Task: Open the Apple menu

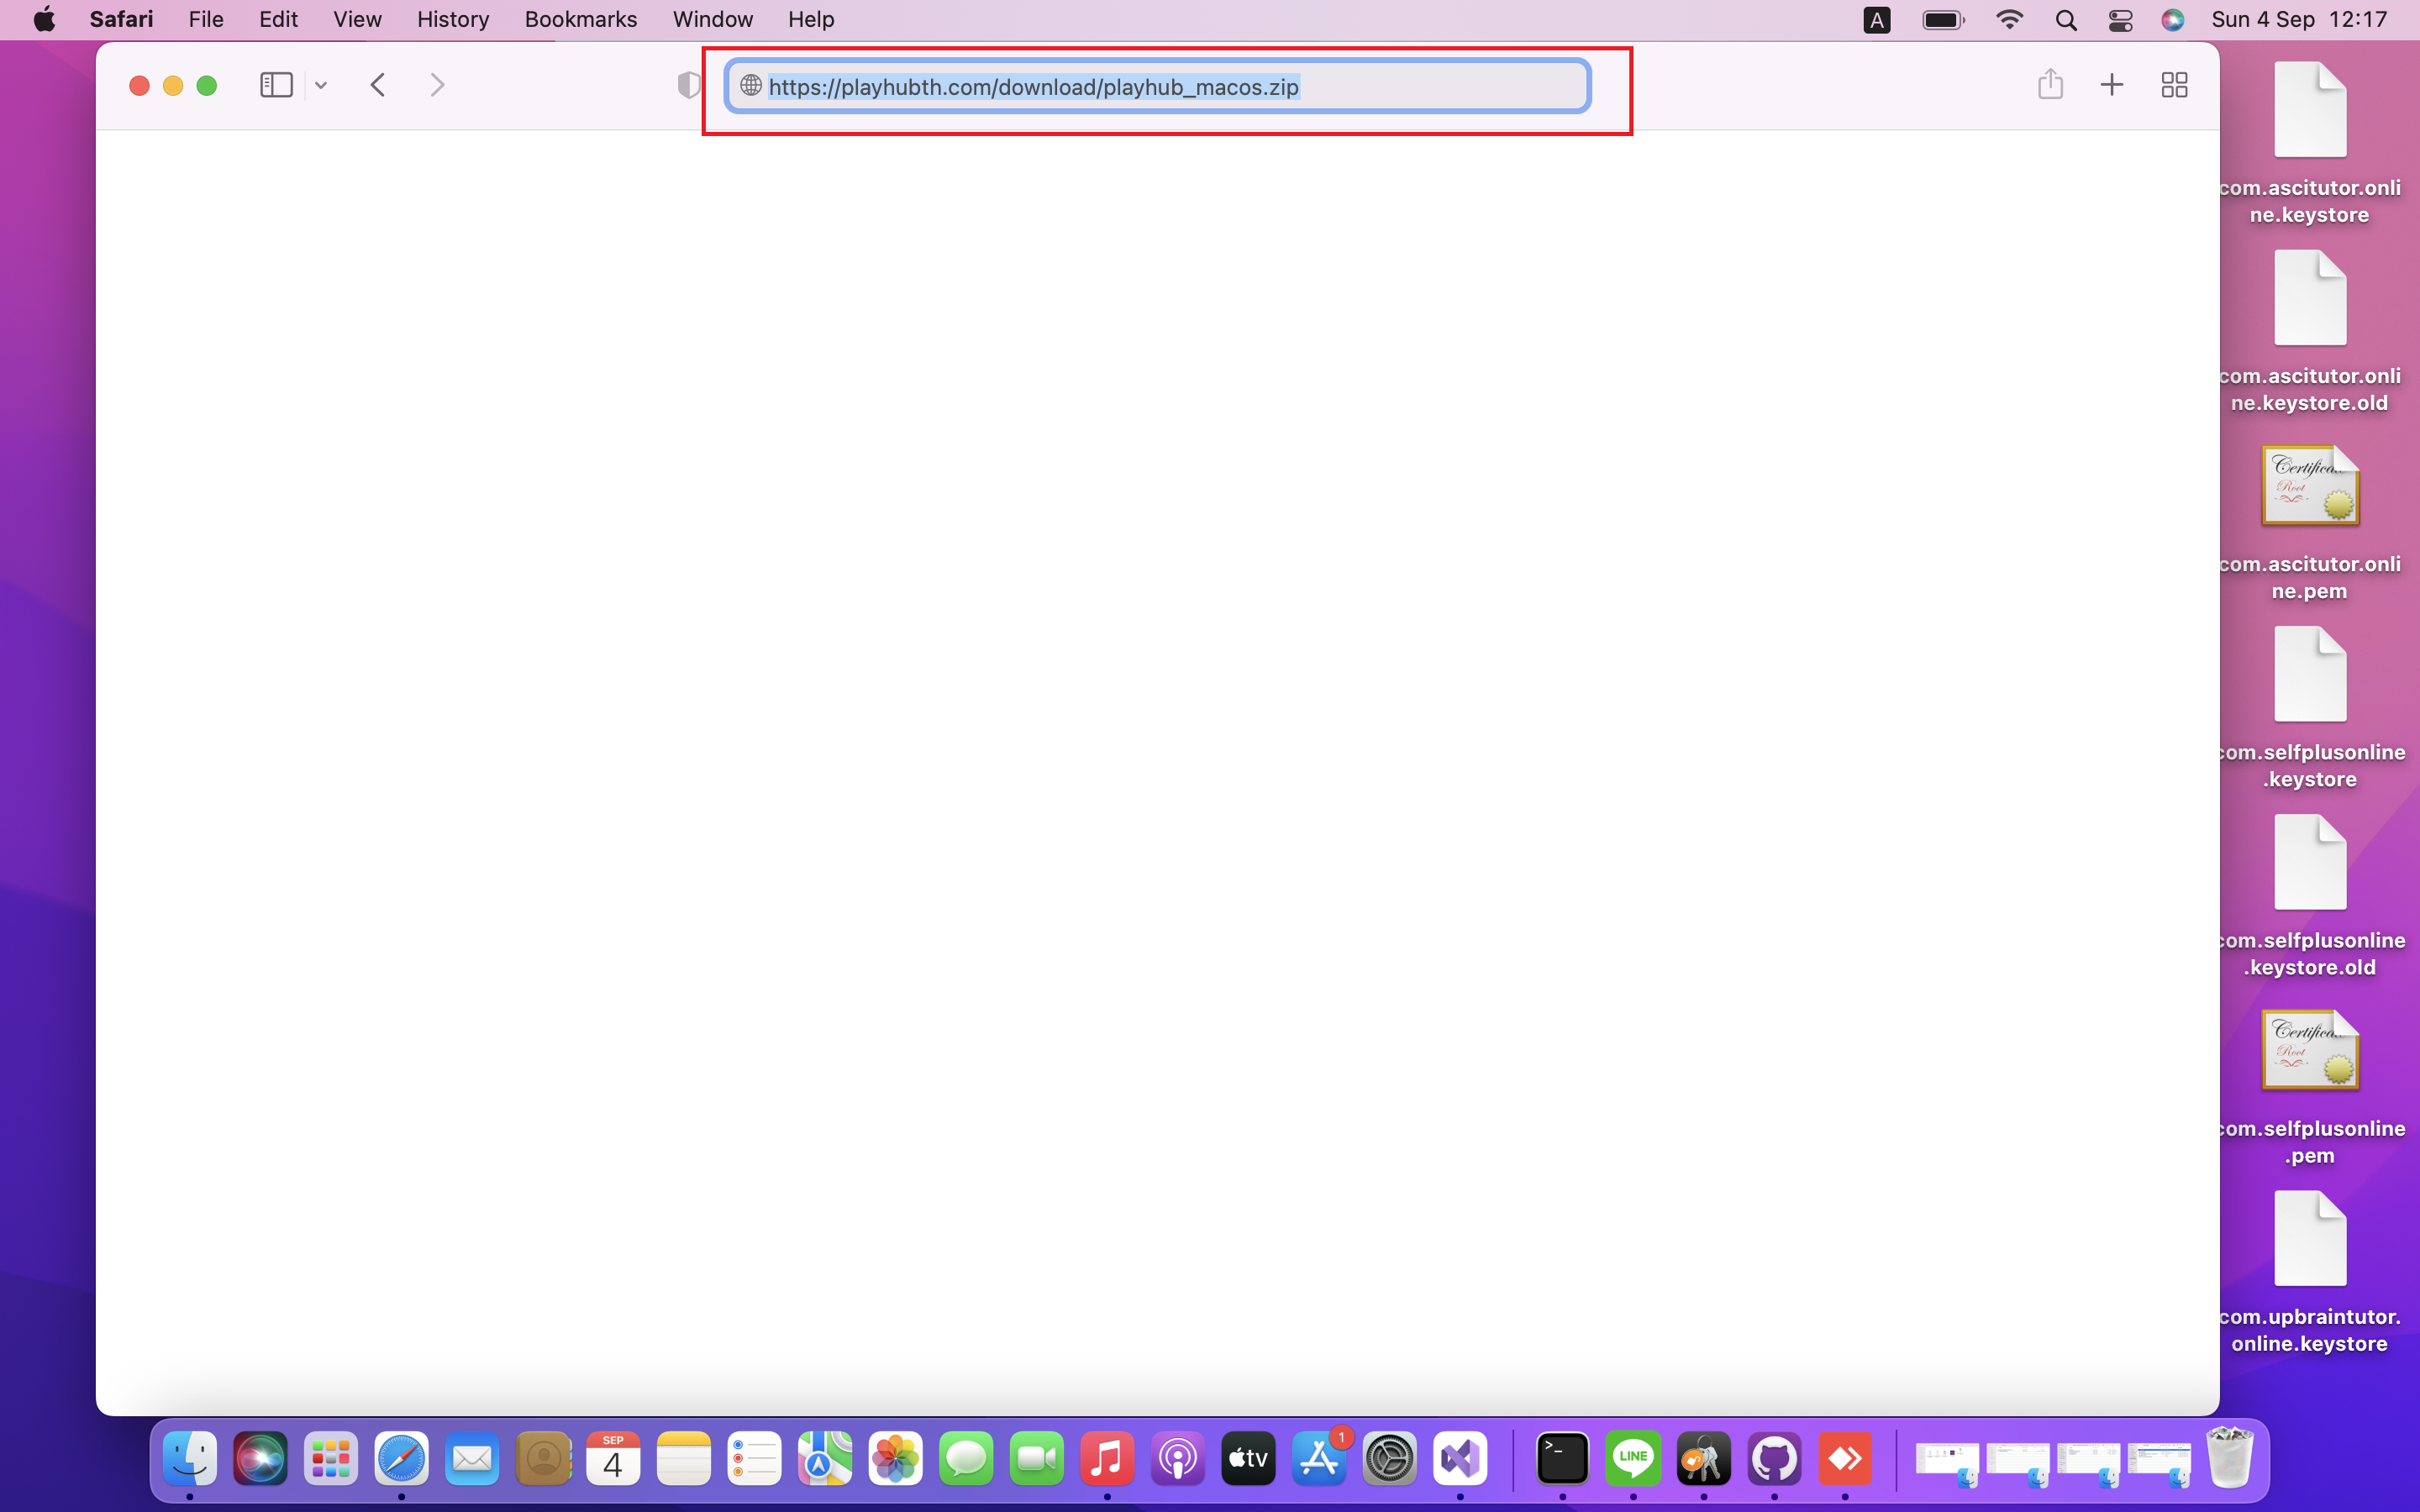Action: [x=45, y=19]
